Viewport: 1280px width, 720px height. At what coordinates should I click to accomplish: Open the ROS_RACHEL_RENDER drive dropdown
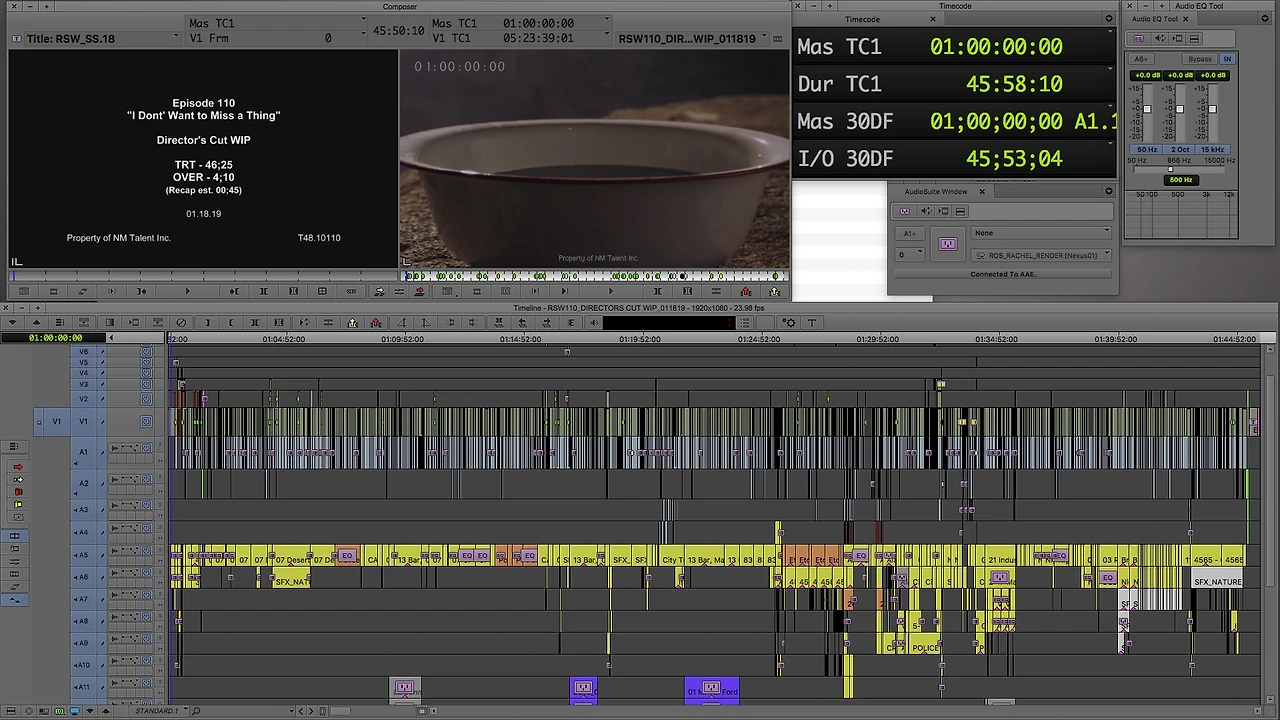1041,255
